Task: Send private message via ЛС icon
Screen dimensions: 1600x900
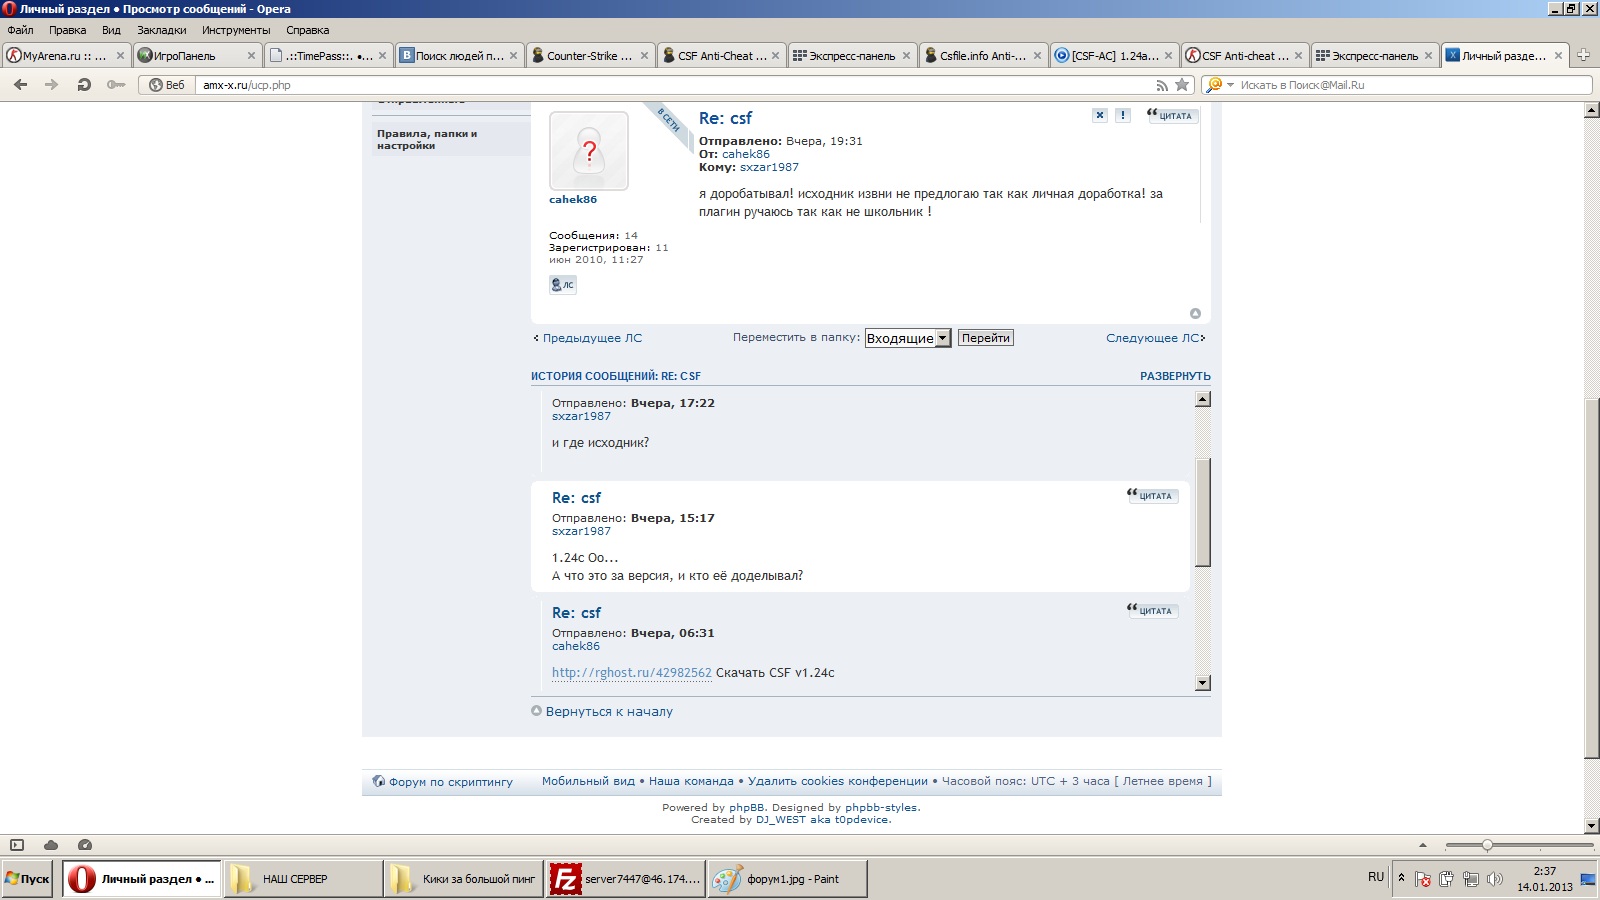Action: click(x=563, y=285)
